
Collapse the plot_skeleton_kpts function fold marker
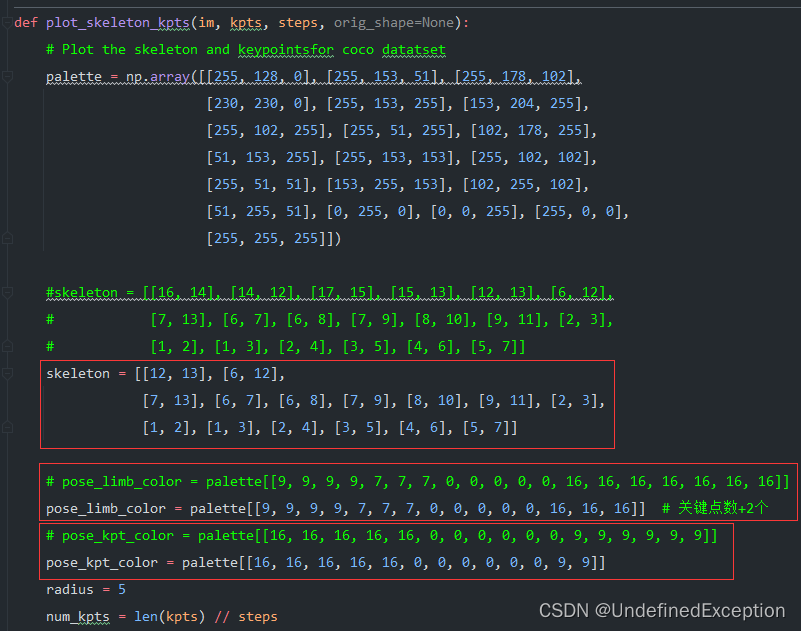7,23
